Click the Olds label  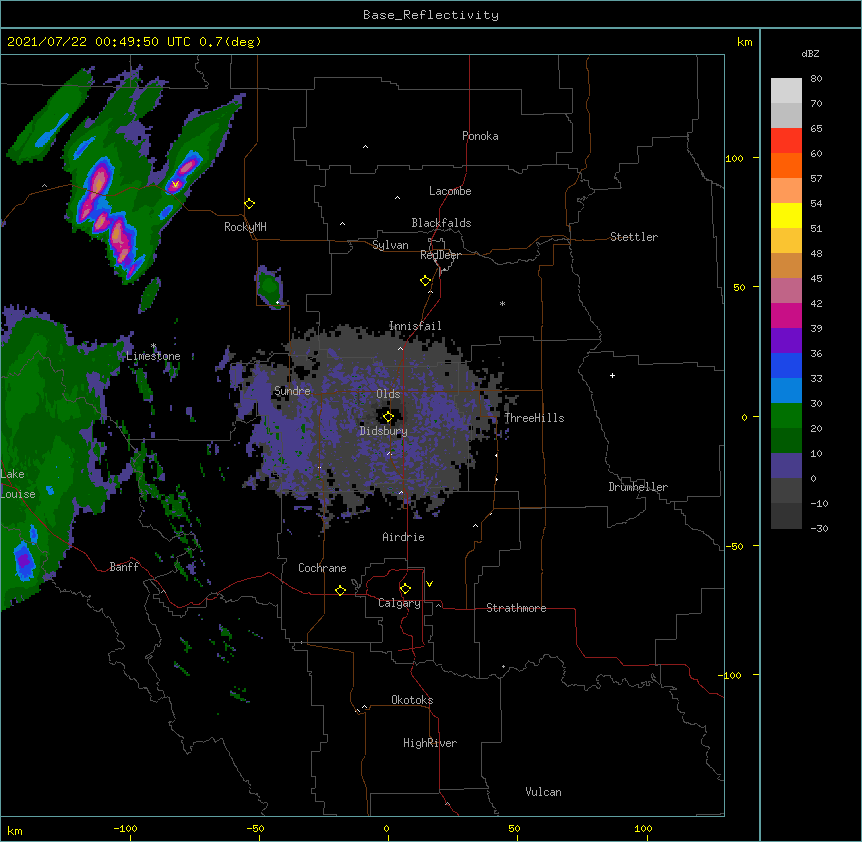click(x=388, y=394)
